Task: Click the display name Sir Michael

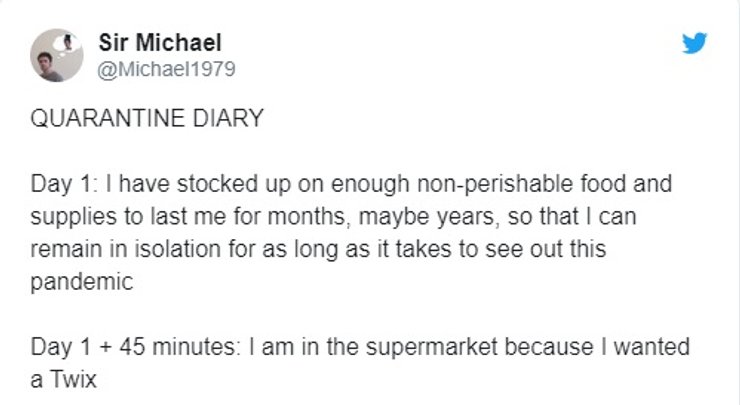Action: coord(160,42)
